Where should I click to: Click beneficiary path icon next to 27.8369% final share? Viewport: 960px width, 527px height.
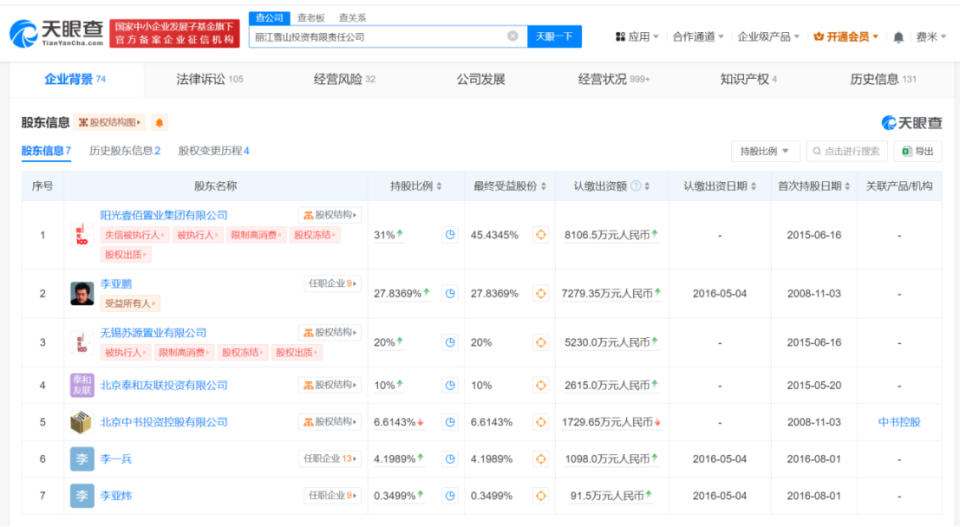point(541,293)
